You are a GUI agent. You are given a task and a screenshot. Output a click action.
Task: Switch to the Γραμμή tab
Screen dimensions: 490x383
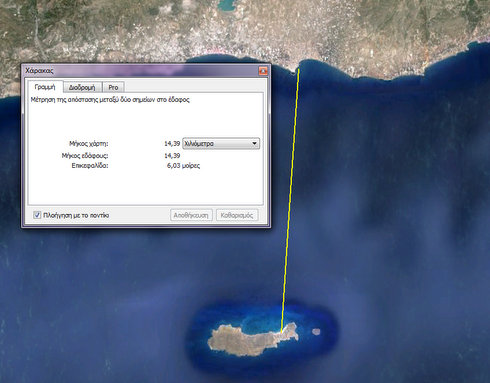tap(45, 87)
